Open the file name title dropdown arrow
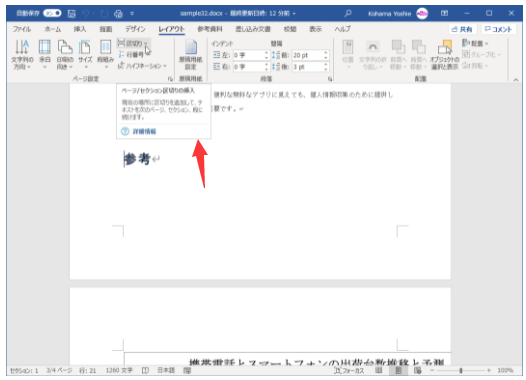The image size is (526, 380). [294, 13]
